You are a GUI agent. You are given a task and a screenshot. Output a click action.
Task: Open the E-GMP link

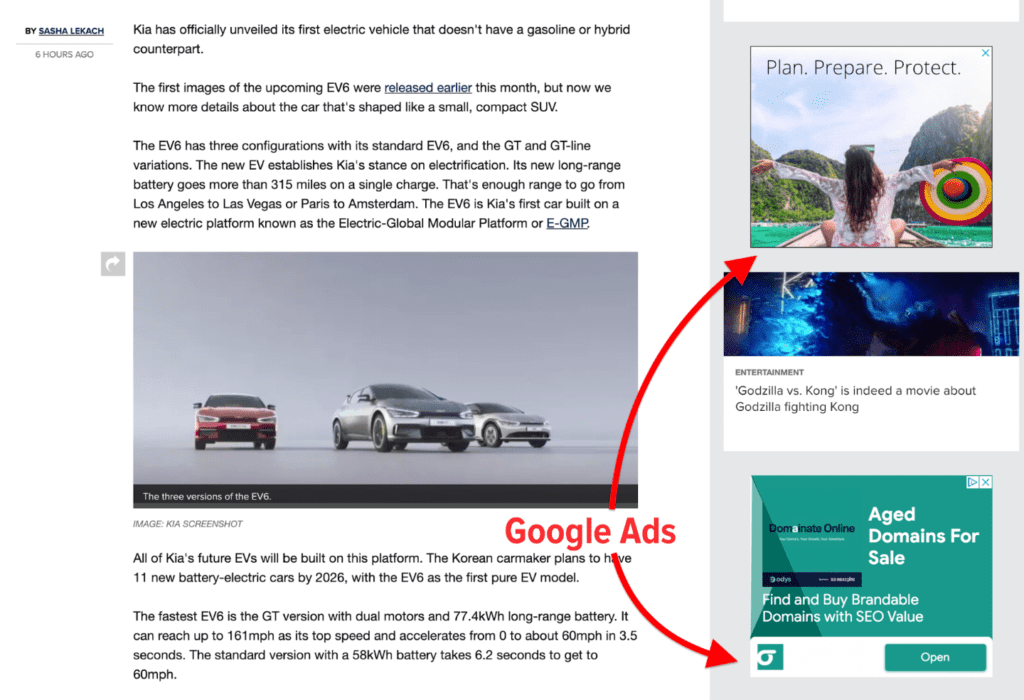tap(567, 223)
